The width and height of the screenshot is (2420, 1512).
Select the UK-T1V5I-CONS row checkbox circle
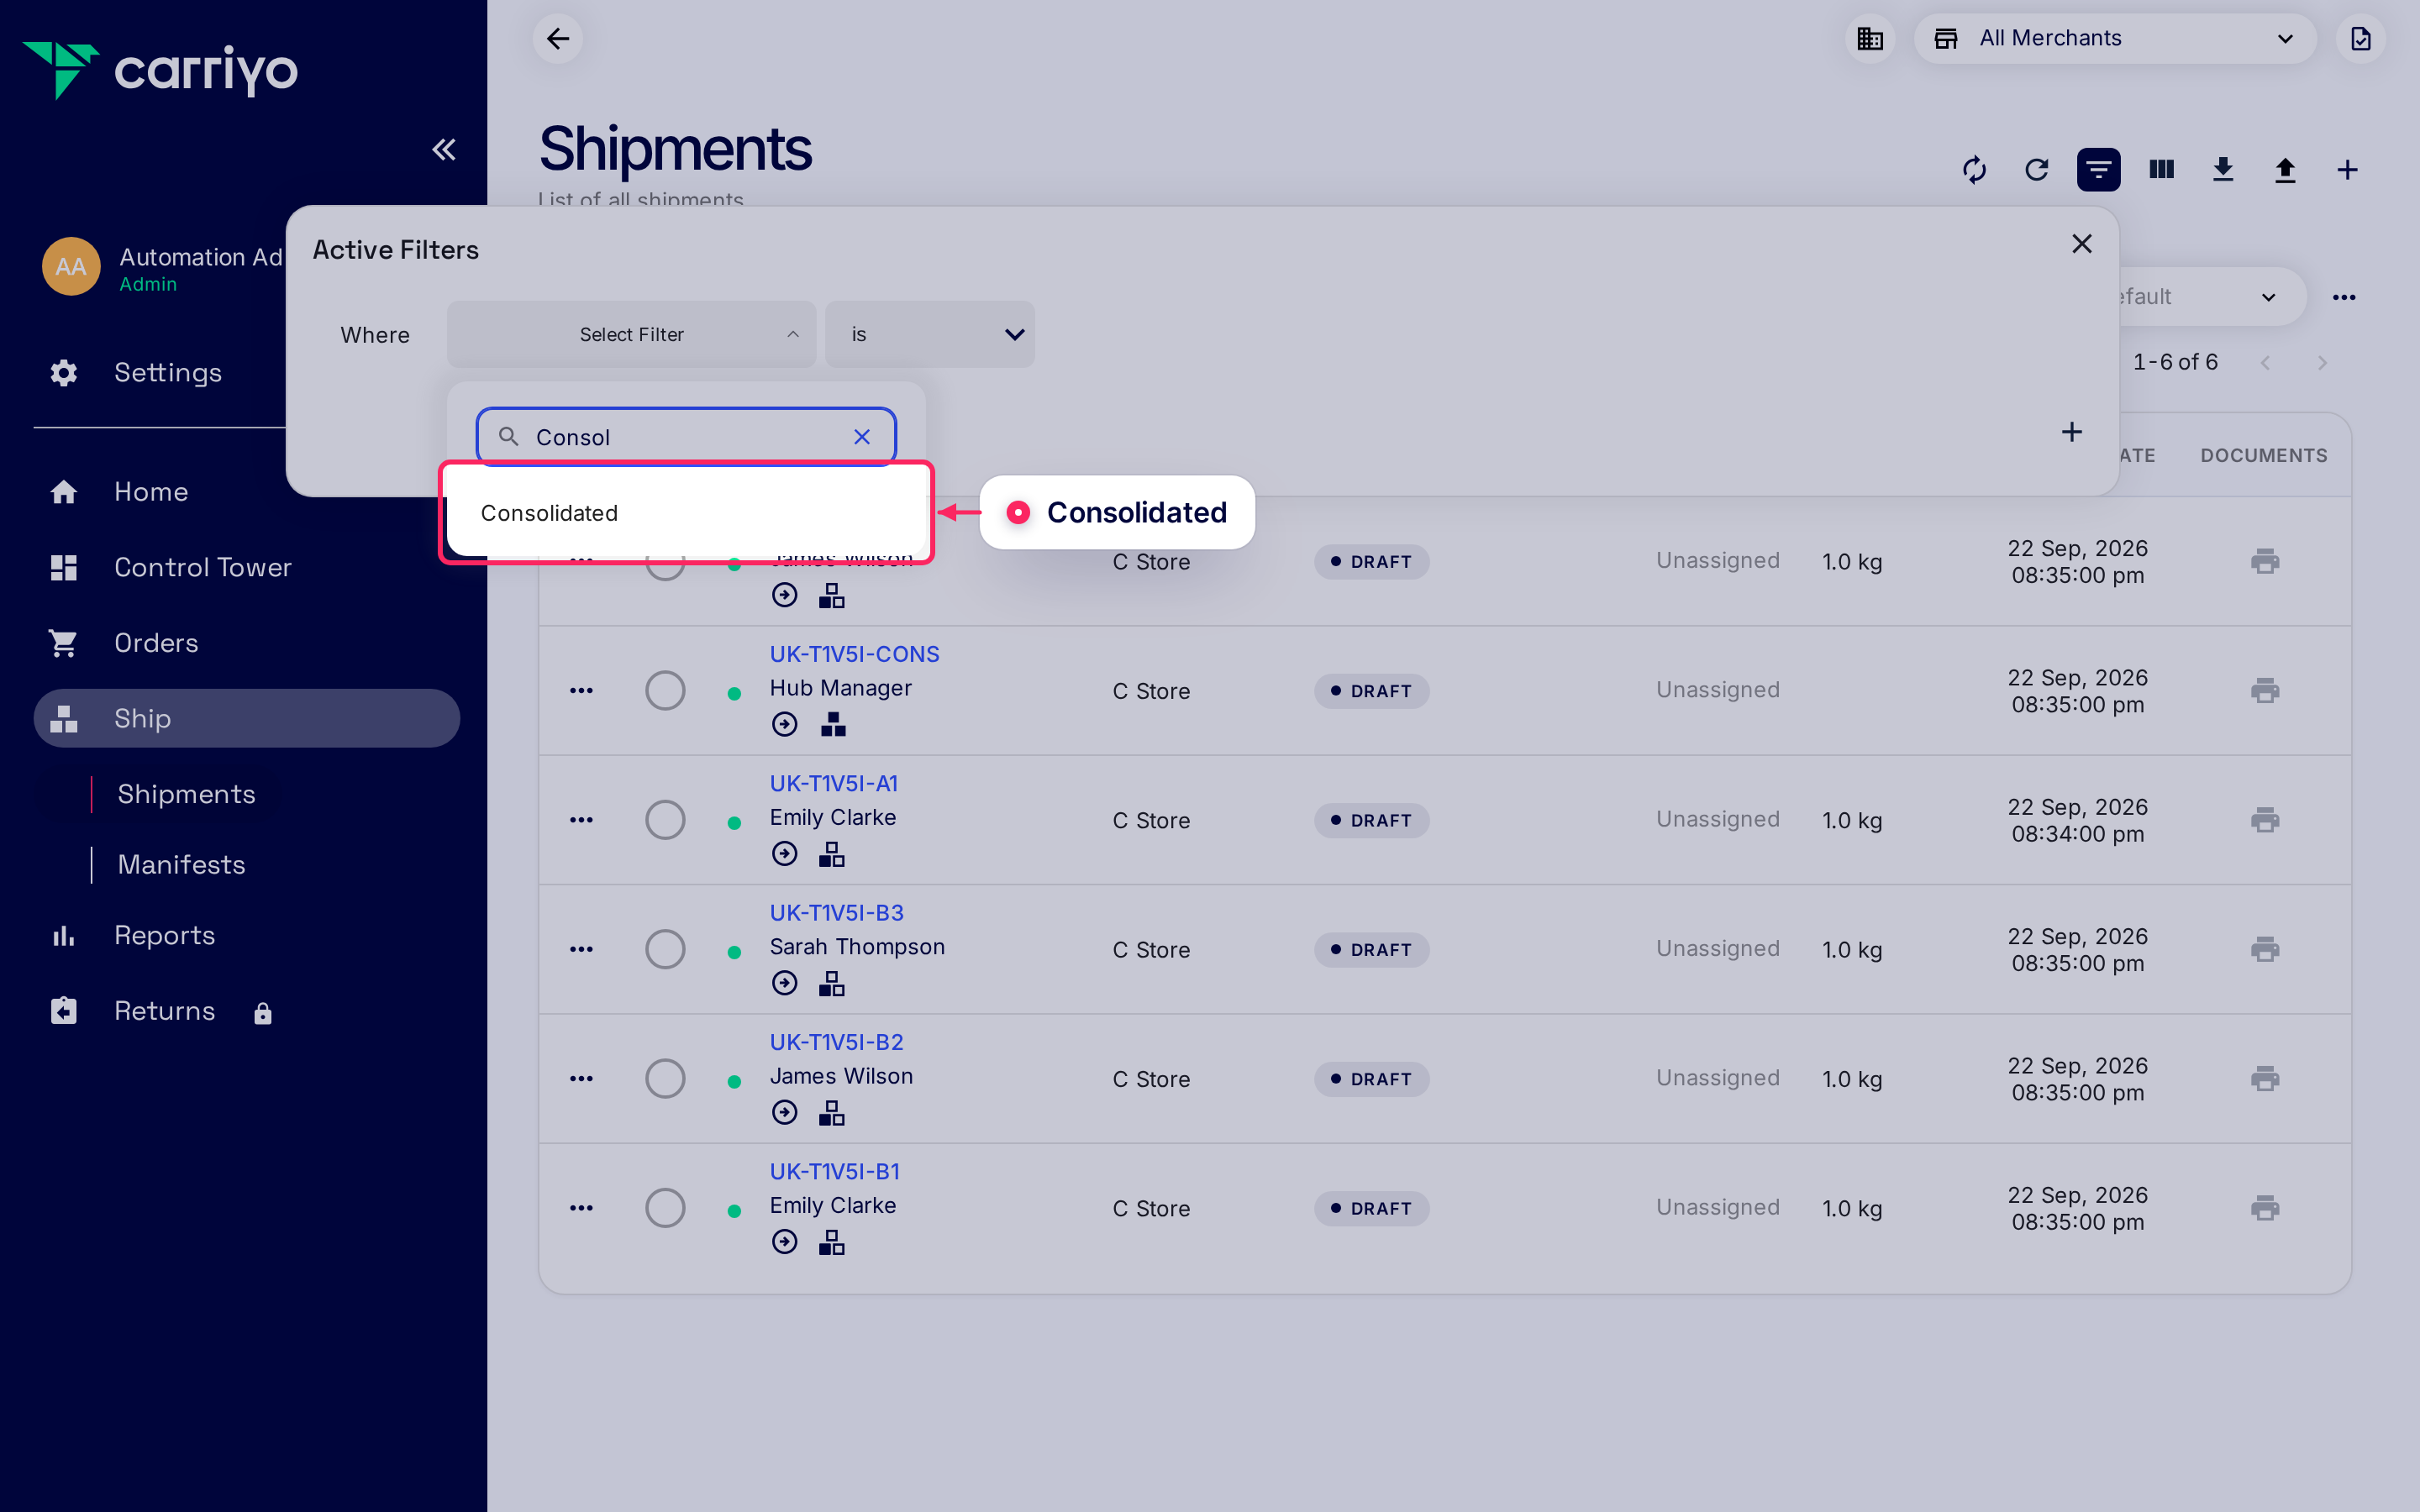coord(665,691)
